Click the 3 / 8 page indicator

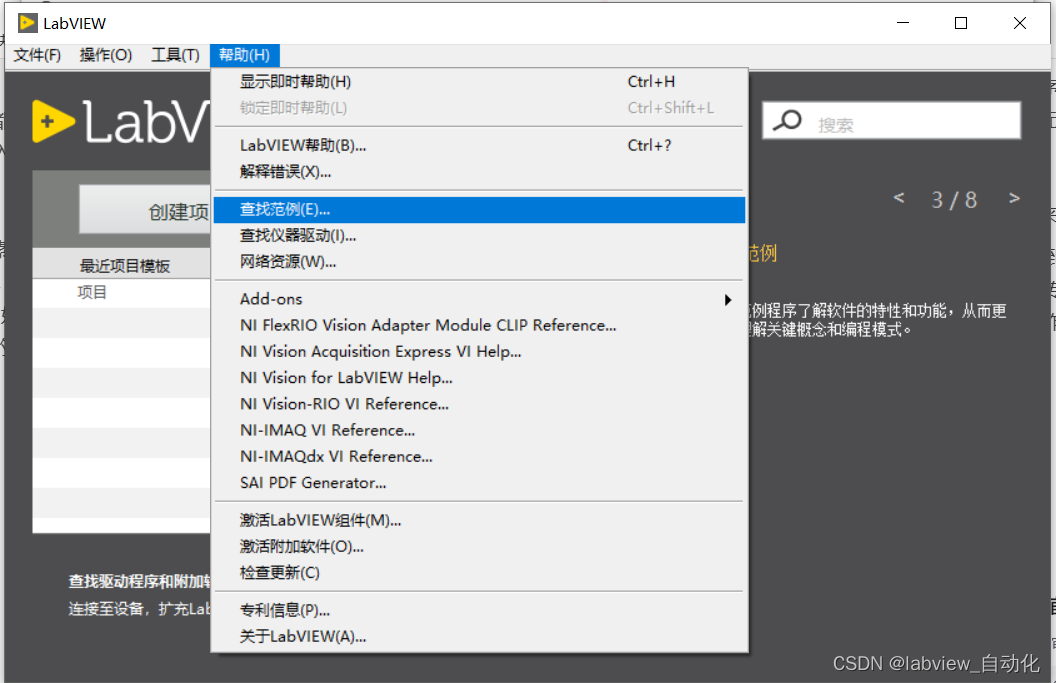coord(954,200)
